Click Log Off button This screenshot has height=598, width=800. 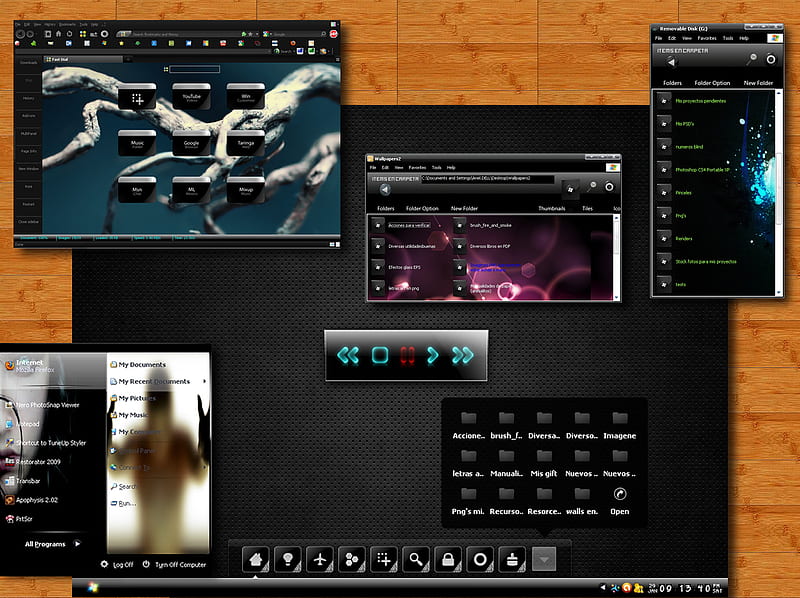point(117,564)
